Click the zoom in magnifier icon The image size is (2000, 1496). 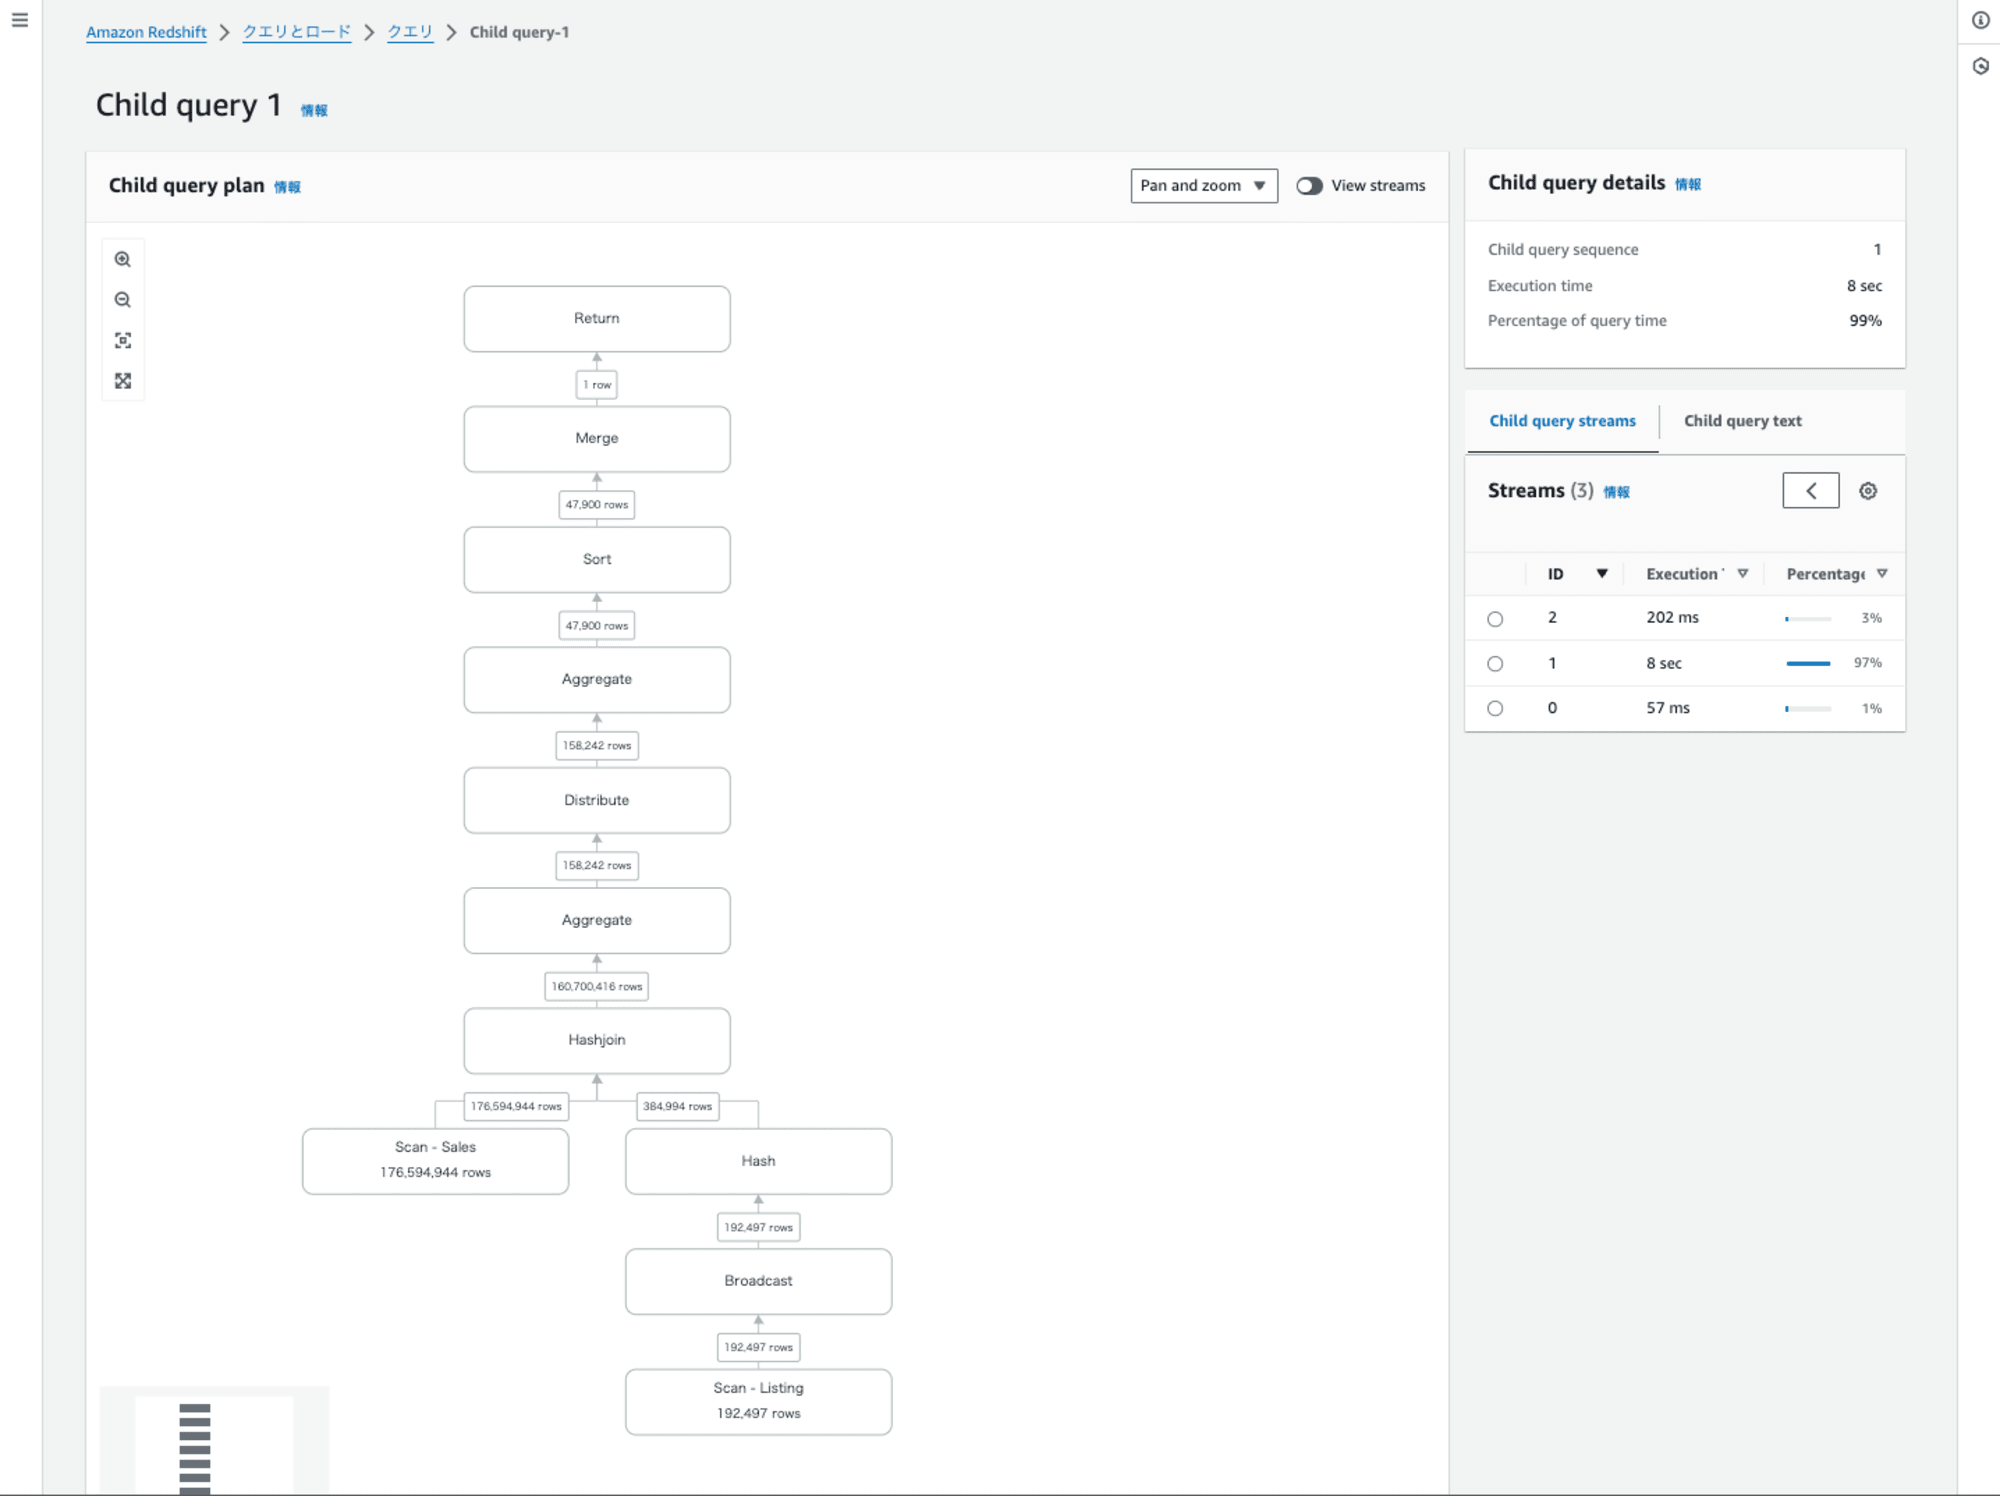coord(123,259)
